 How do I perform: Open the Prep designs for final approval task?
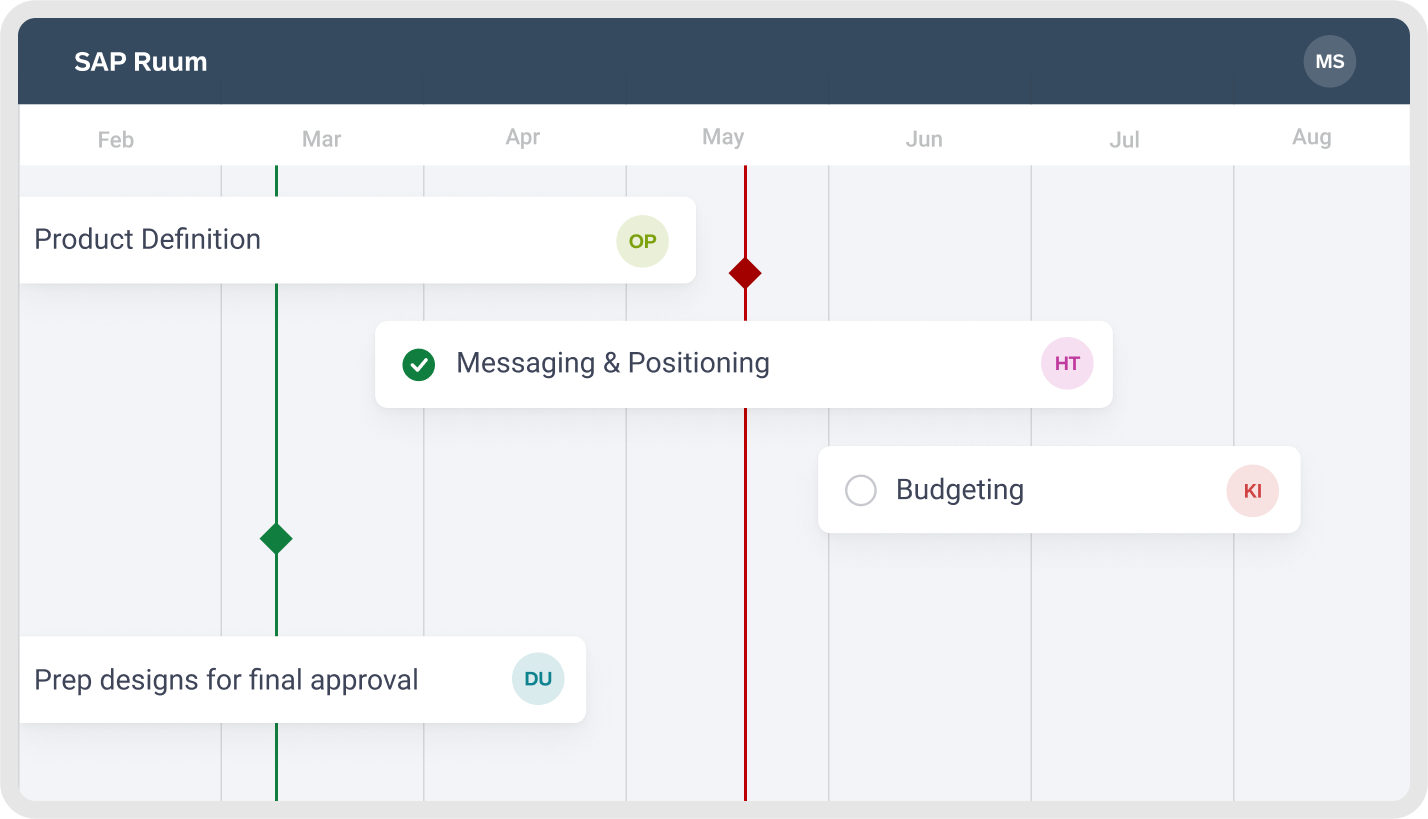tap(226, 680)
